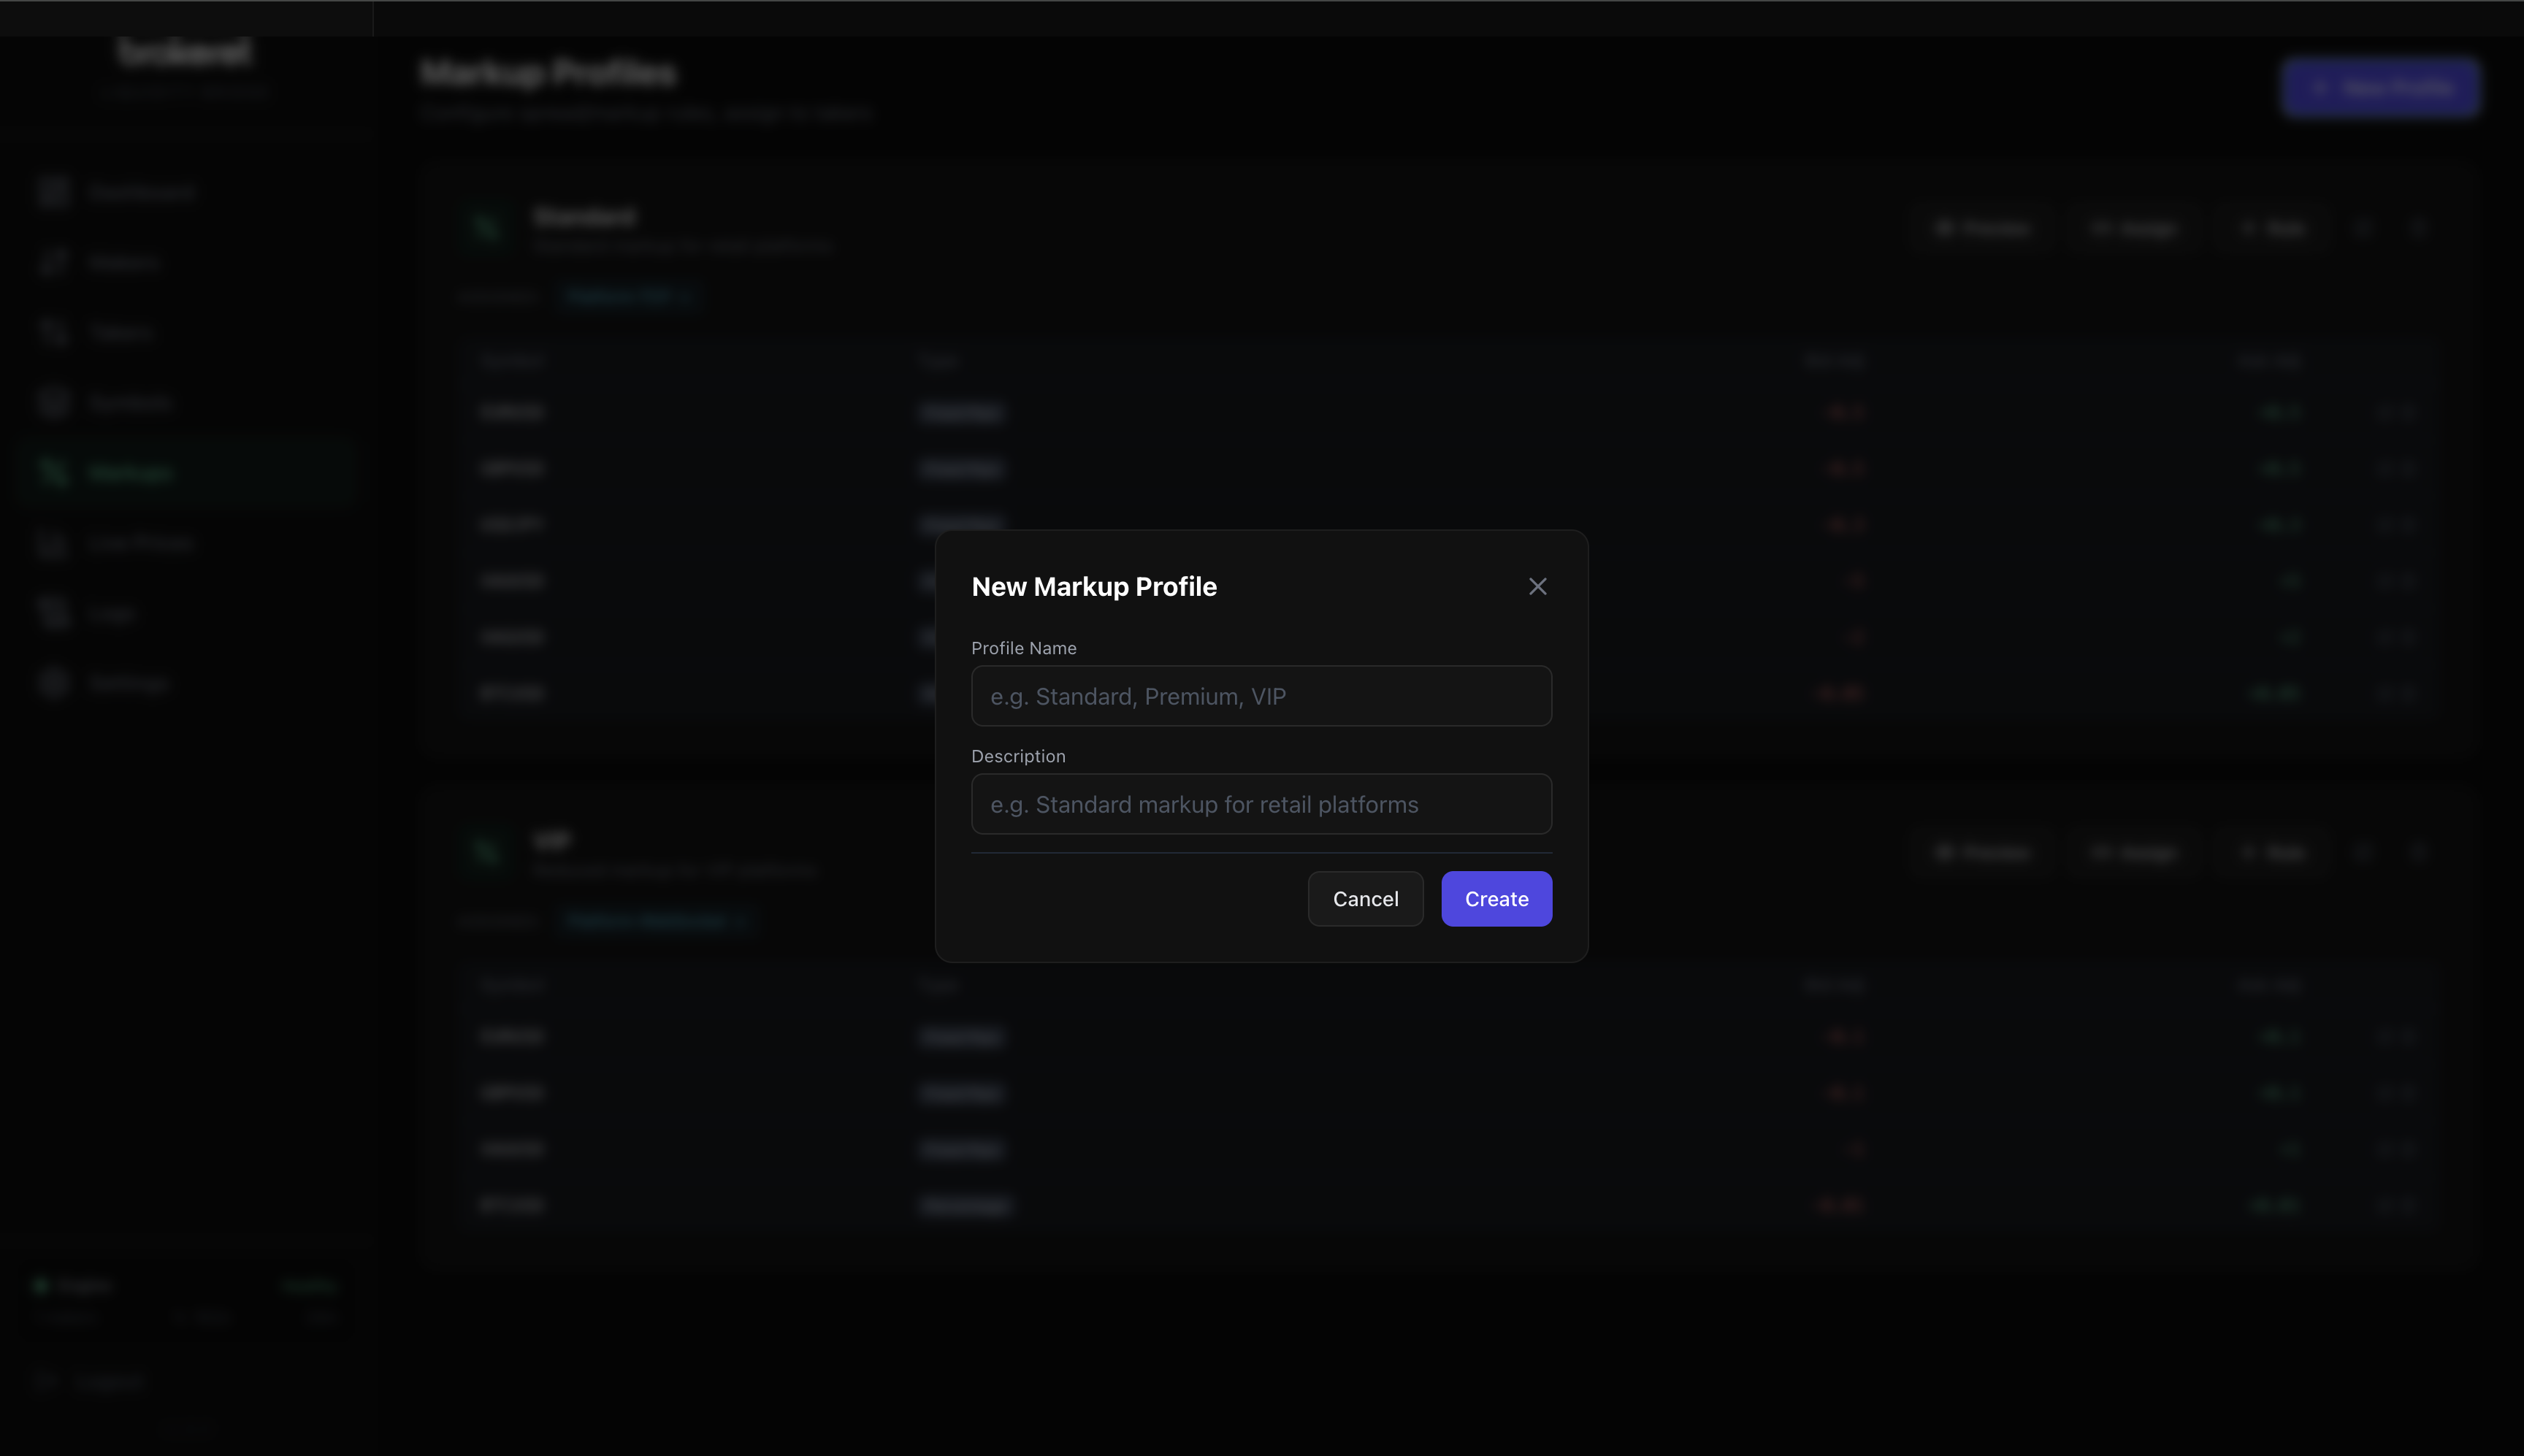Click the middle action button on VIP card
The image size is (2524, 1456).
(2133, 851)
